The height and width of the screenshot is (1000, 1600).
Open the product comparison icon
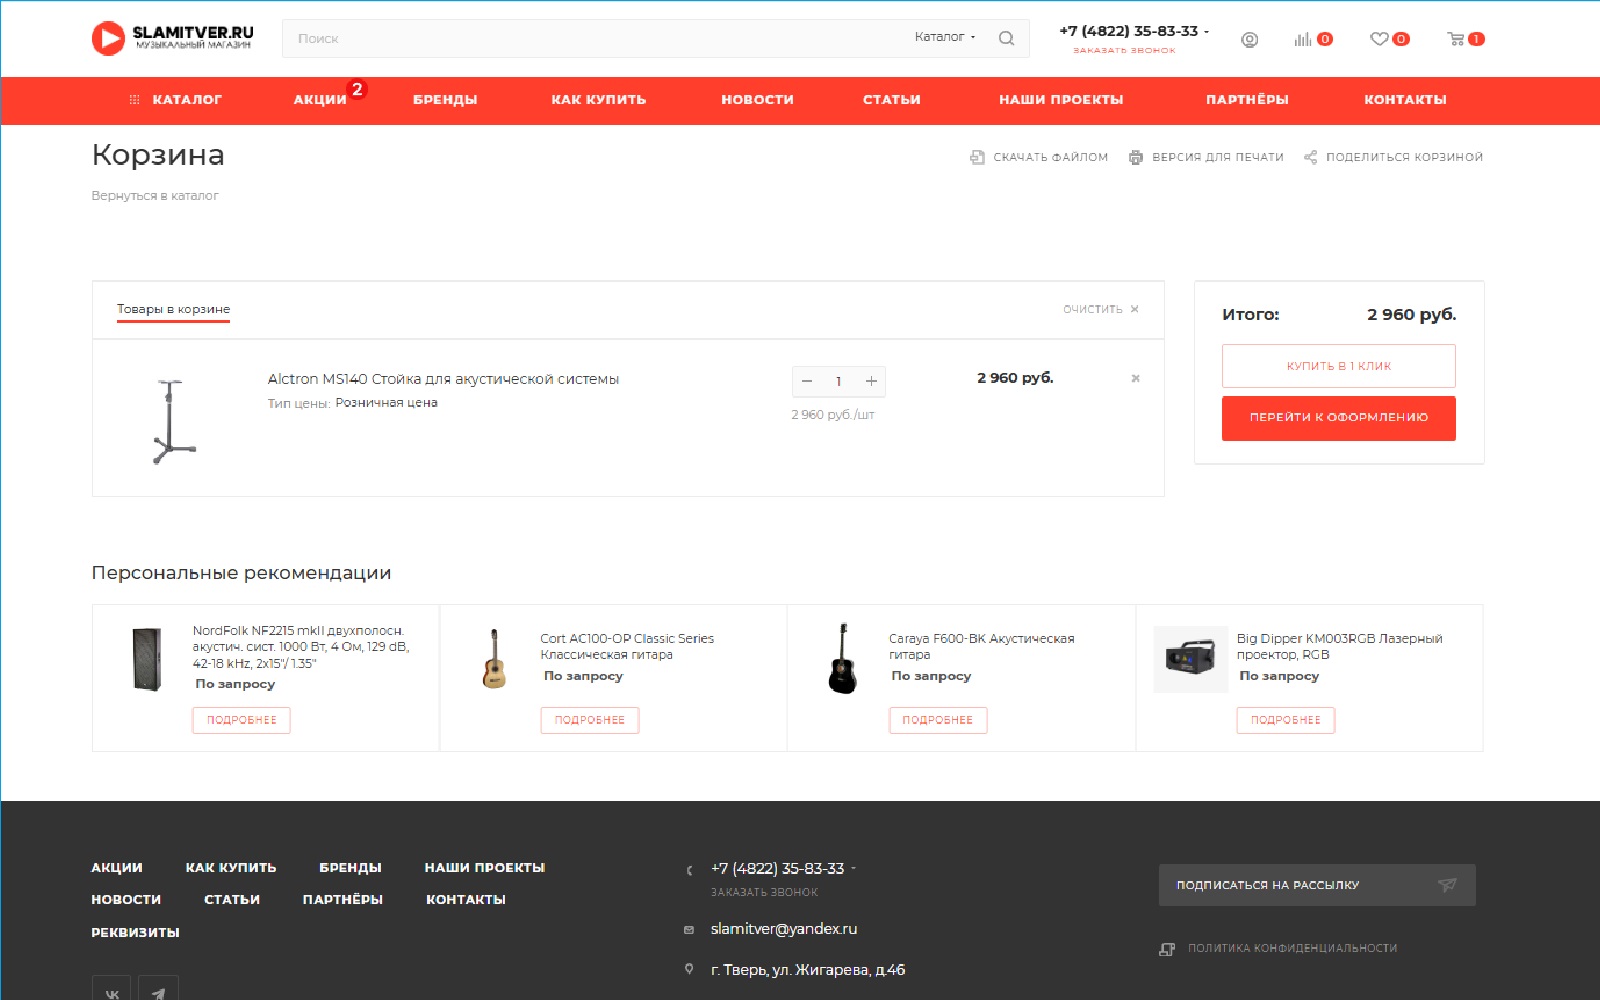[x=1303, y=39]
